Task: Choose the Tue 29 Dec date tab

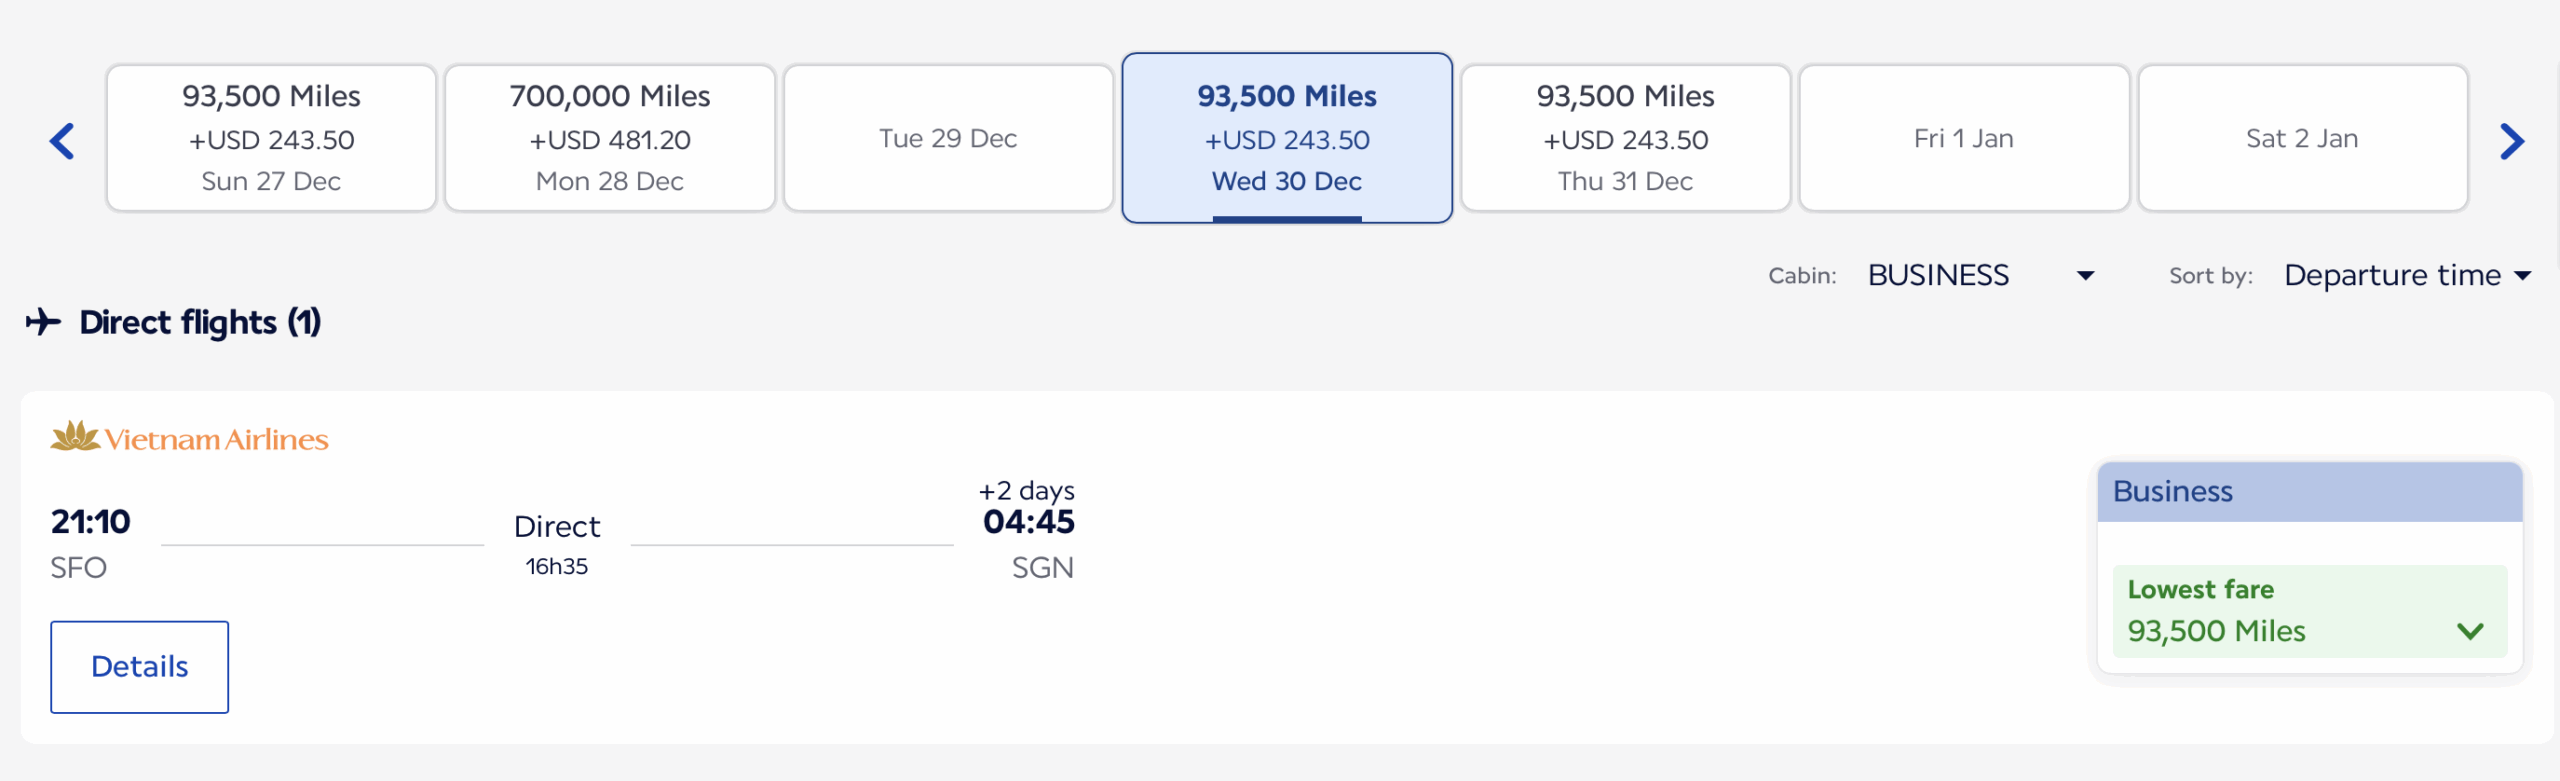Action: tap(948, 138)
